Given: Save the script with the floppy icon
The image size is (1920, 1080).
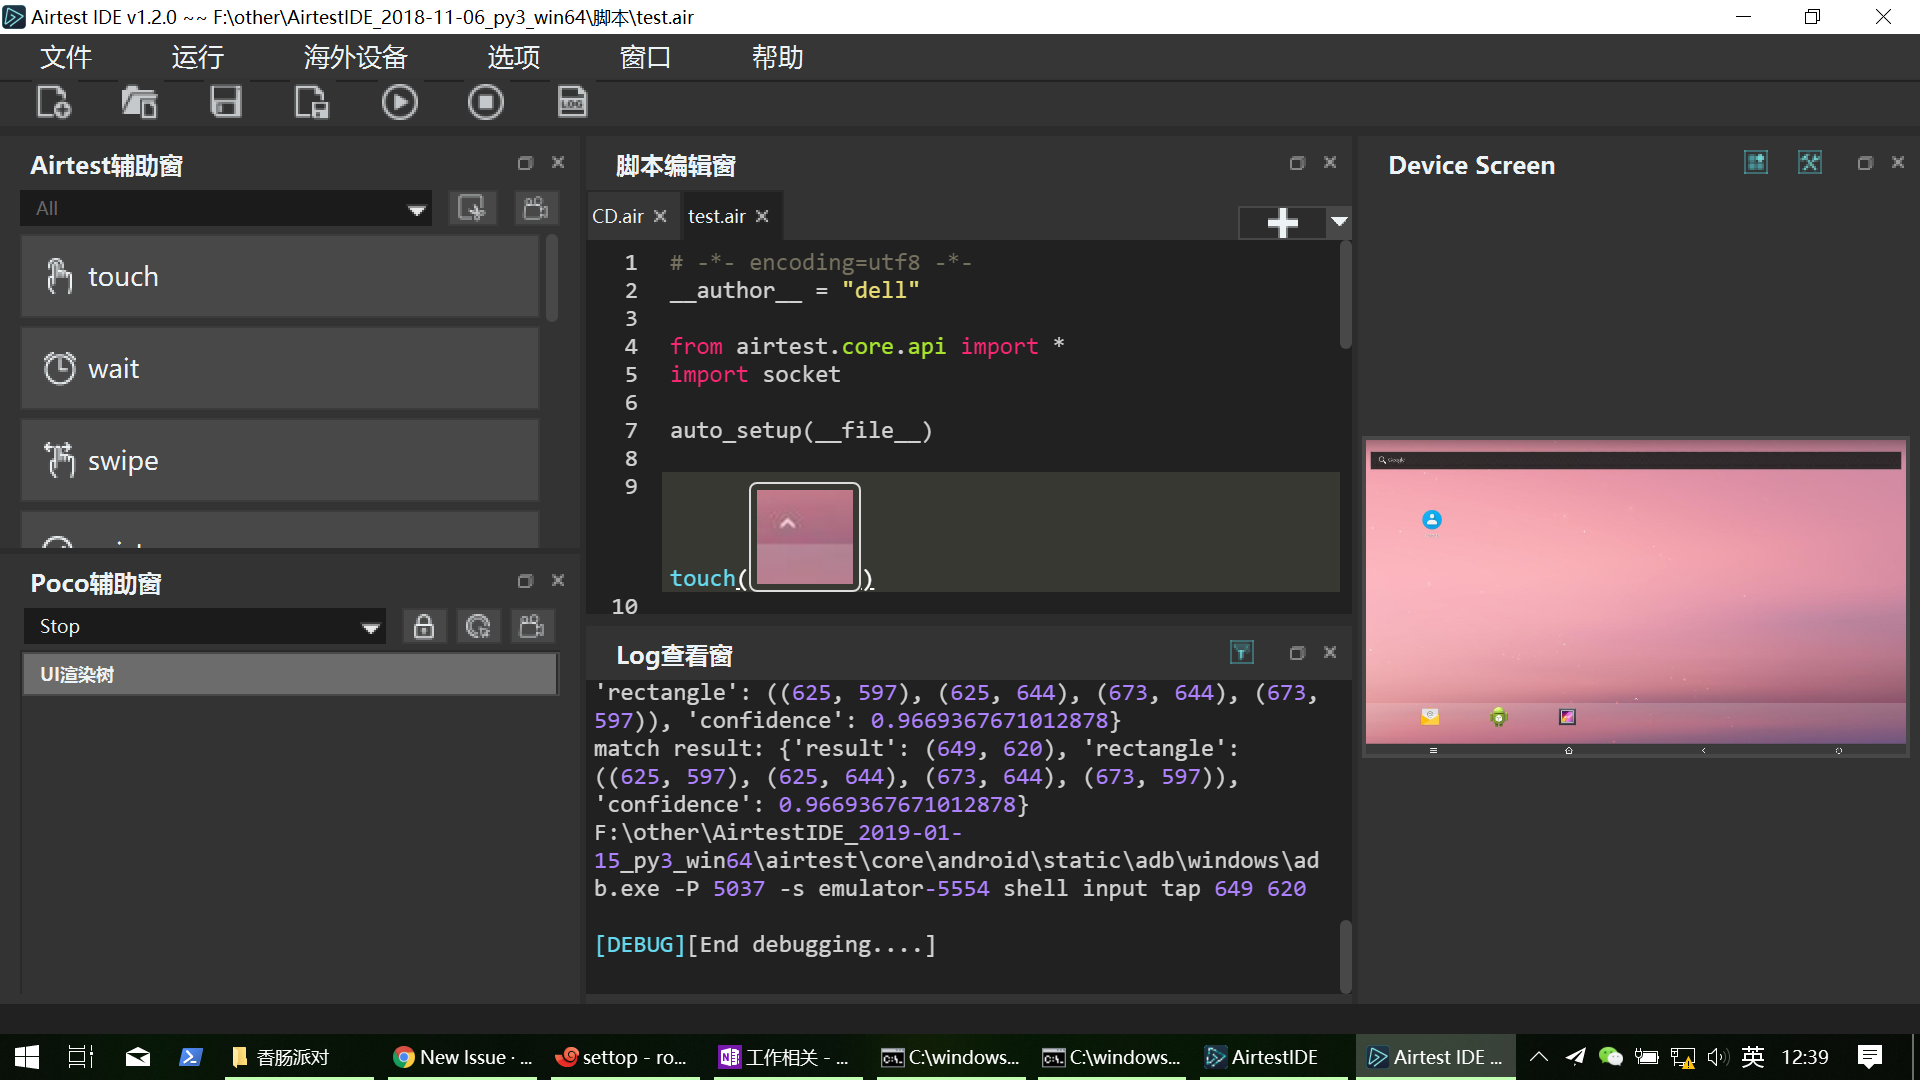Looking at the screenshot, I should [226, 102].
